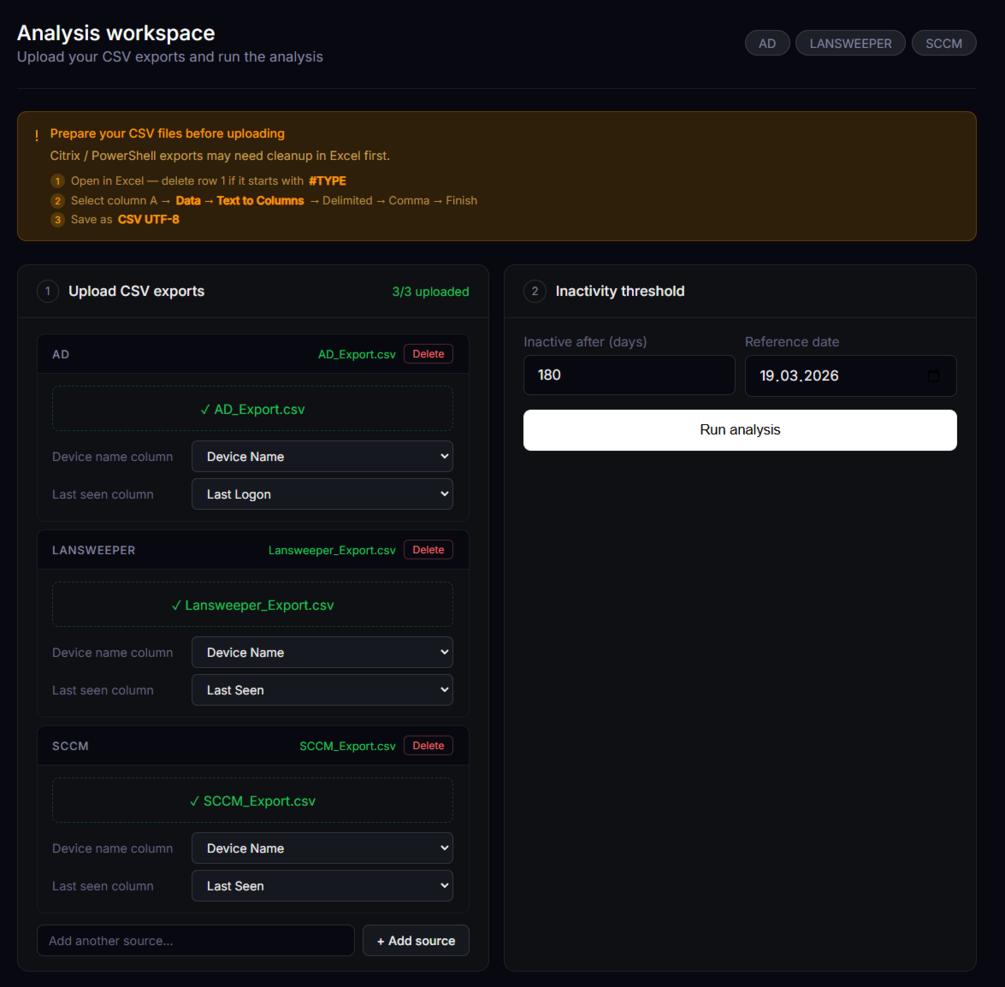Click the SCCM_Export.csv upload drop zone
This screenshot has width=1005, height=987.
pyautogui.click(x=252, y=801)
